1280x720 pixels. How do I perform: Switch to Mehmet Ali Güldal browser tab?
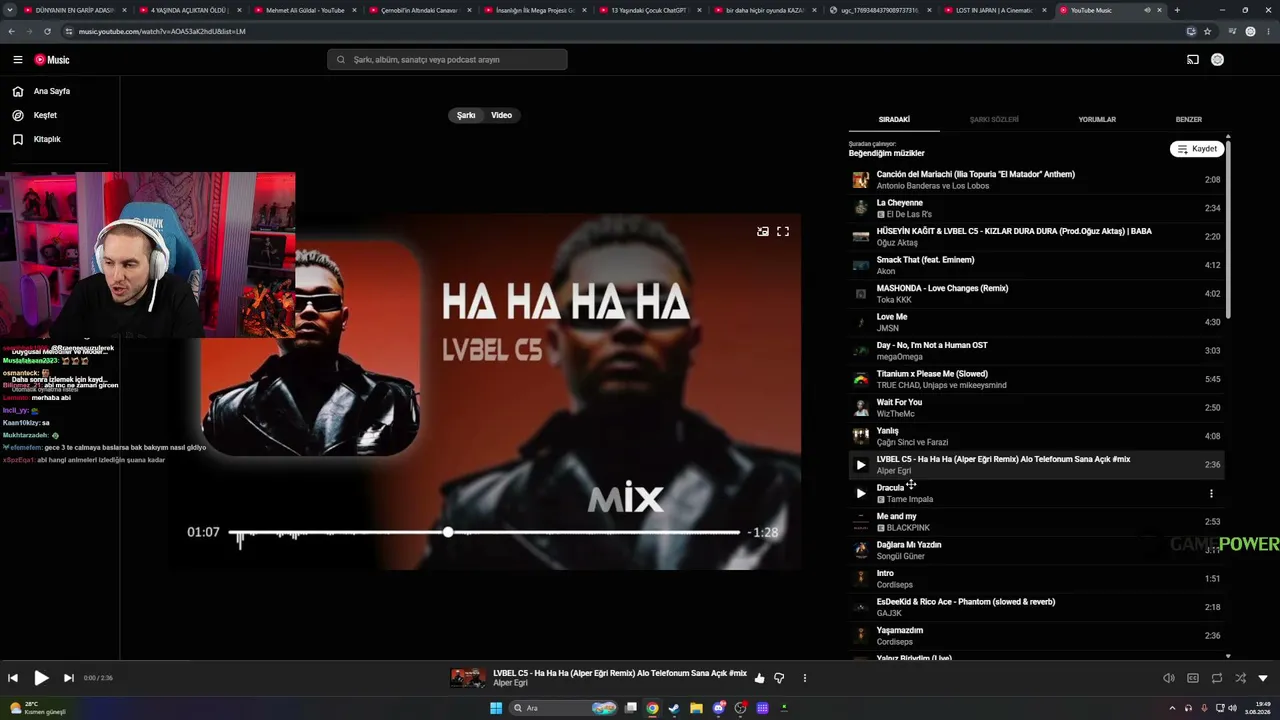coord(305,10)
